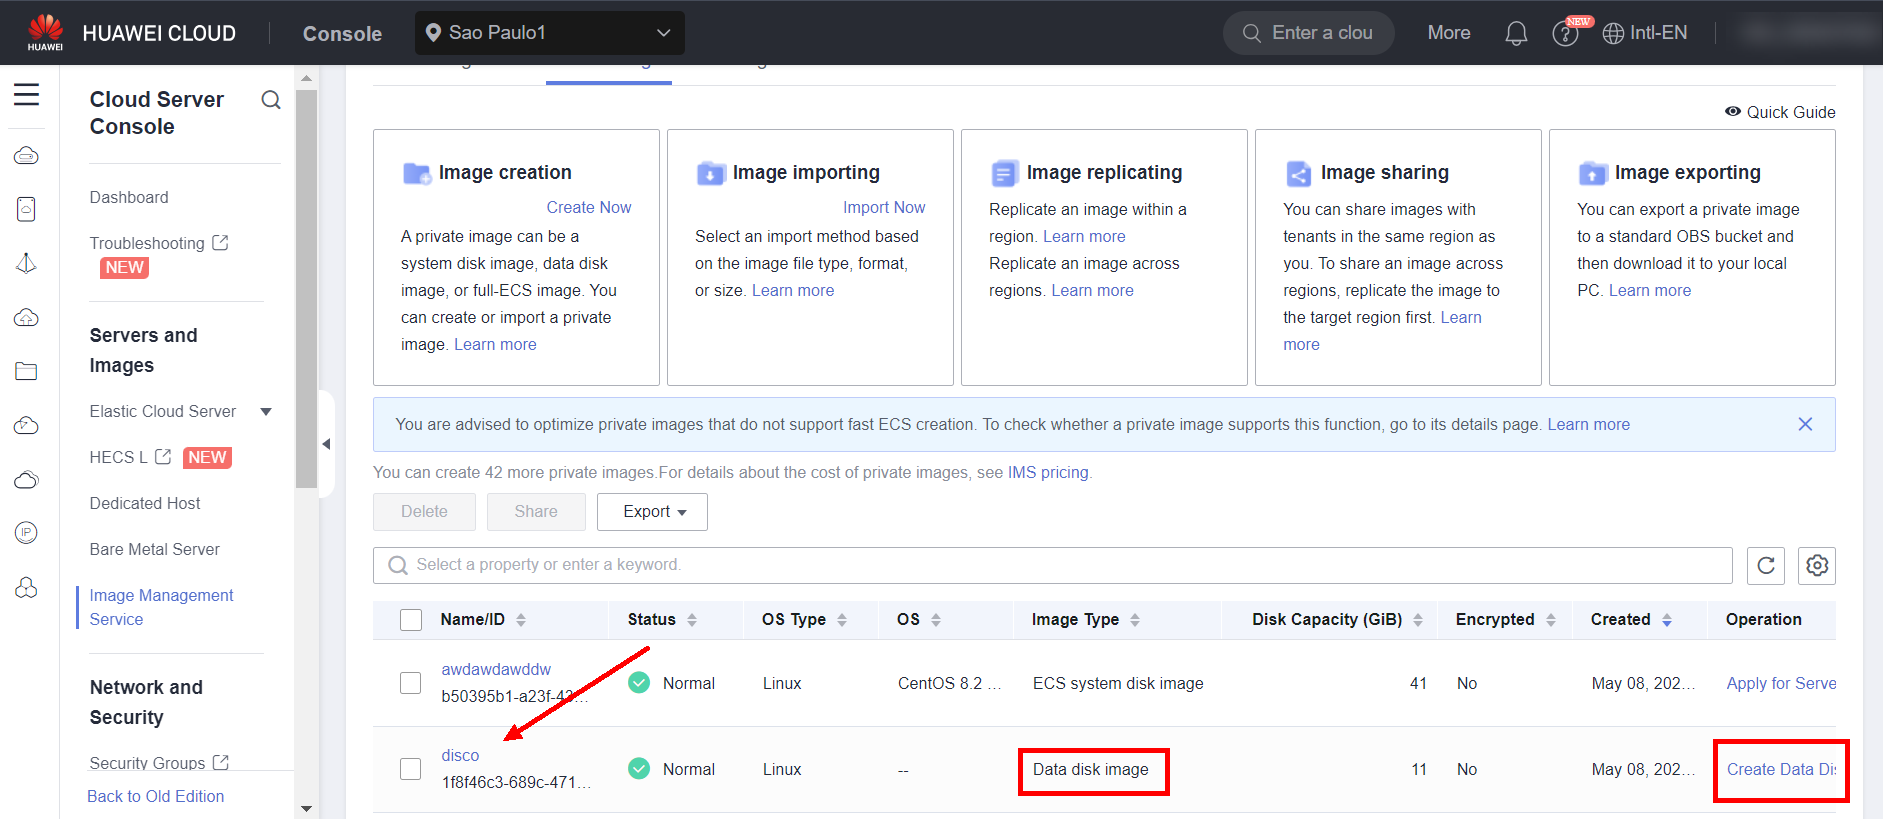Click the refresh image list icon
The image size is (1883, 819).
1766,566
